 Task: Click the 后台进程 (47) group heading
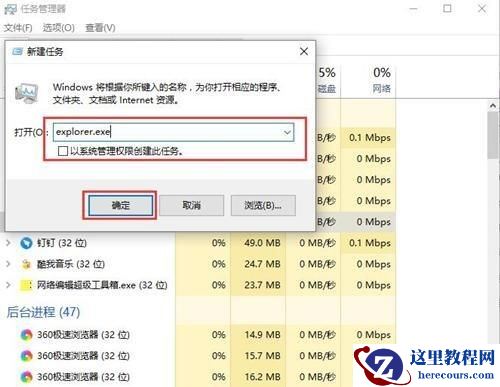point(43,312)
